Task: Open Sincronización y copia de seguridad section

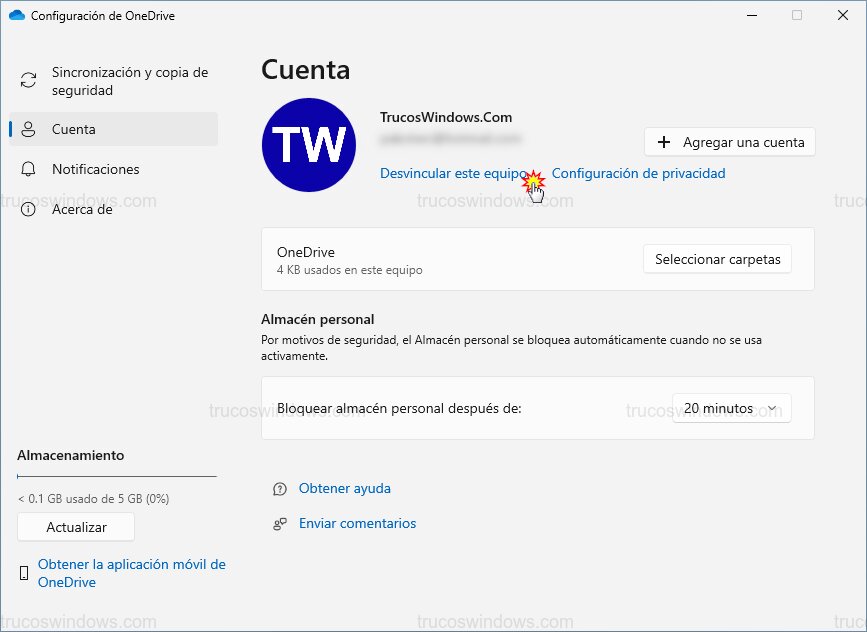Action: pyautogui.click(x=129, y=81)
